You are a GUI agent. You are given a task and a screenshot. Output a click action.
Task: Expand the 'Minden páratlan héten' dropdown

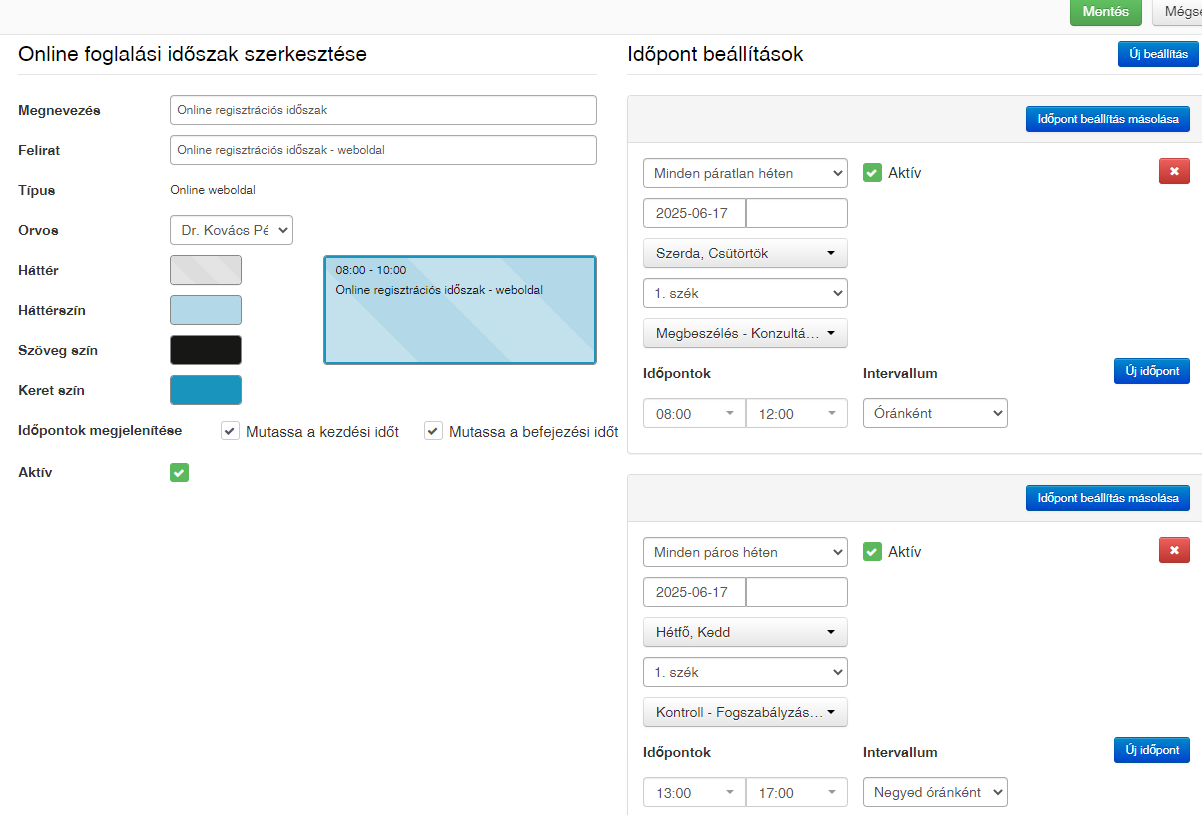745,173
